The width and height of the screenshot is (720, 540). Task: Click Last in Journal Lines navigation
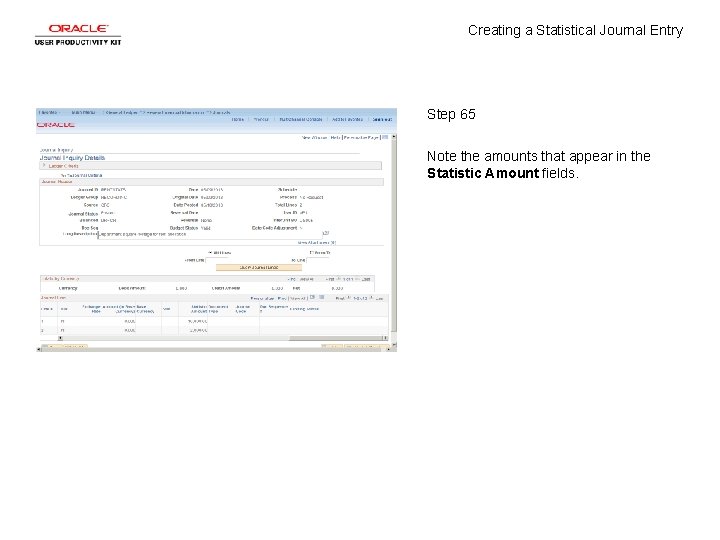[x=380, y=298]
